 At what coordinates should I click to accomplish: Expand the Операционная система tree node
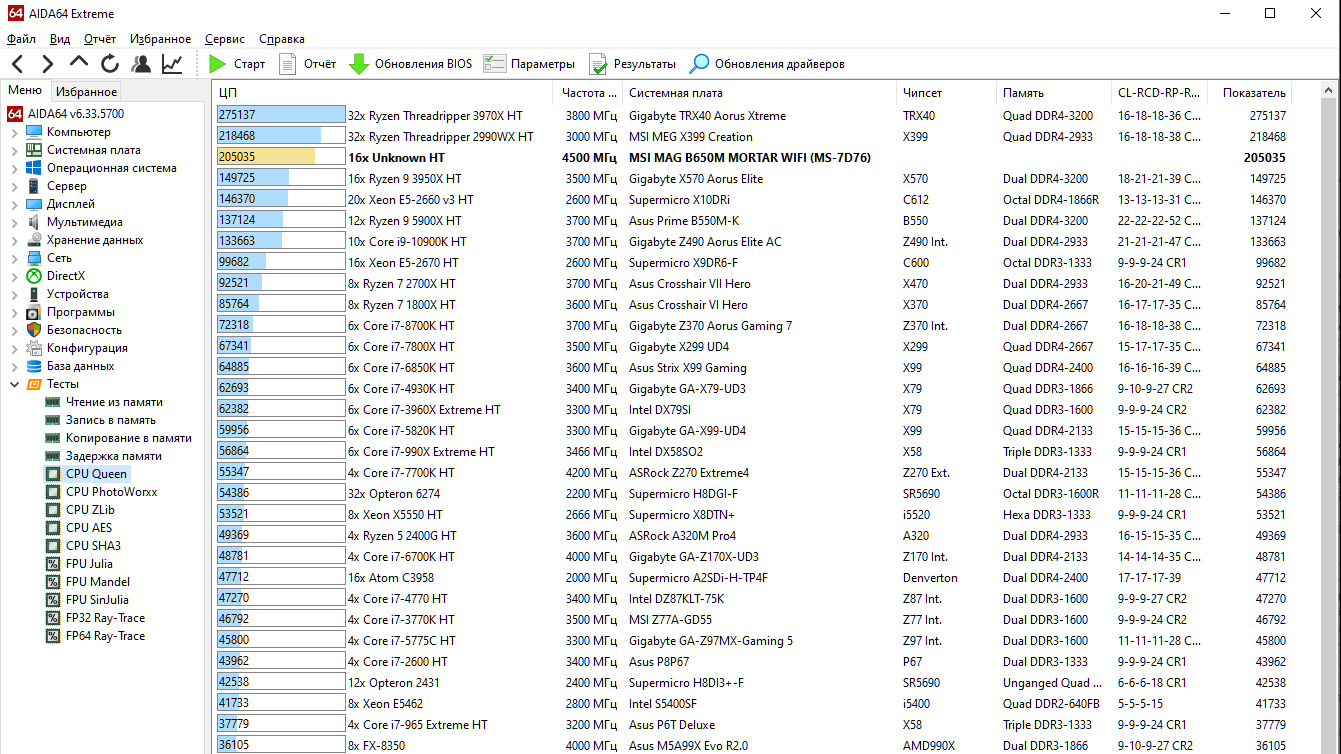tap(14, 168)
